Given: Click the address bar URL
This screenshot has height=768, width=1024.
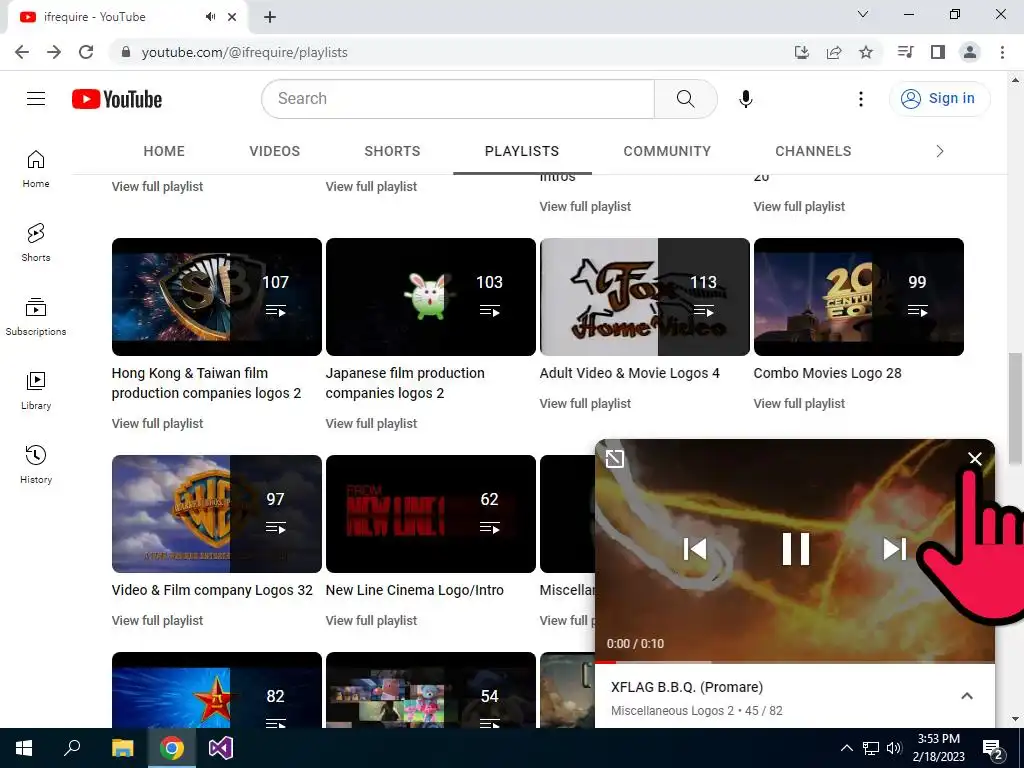Looking at the screenshot, I should [244, 52].
